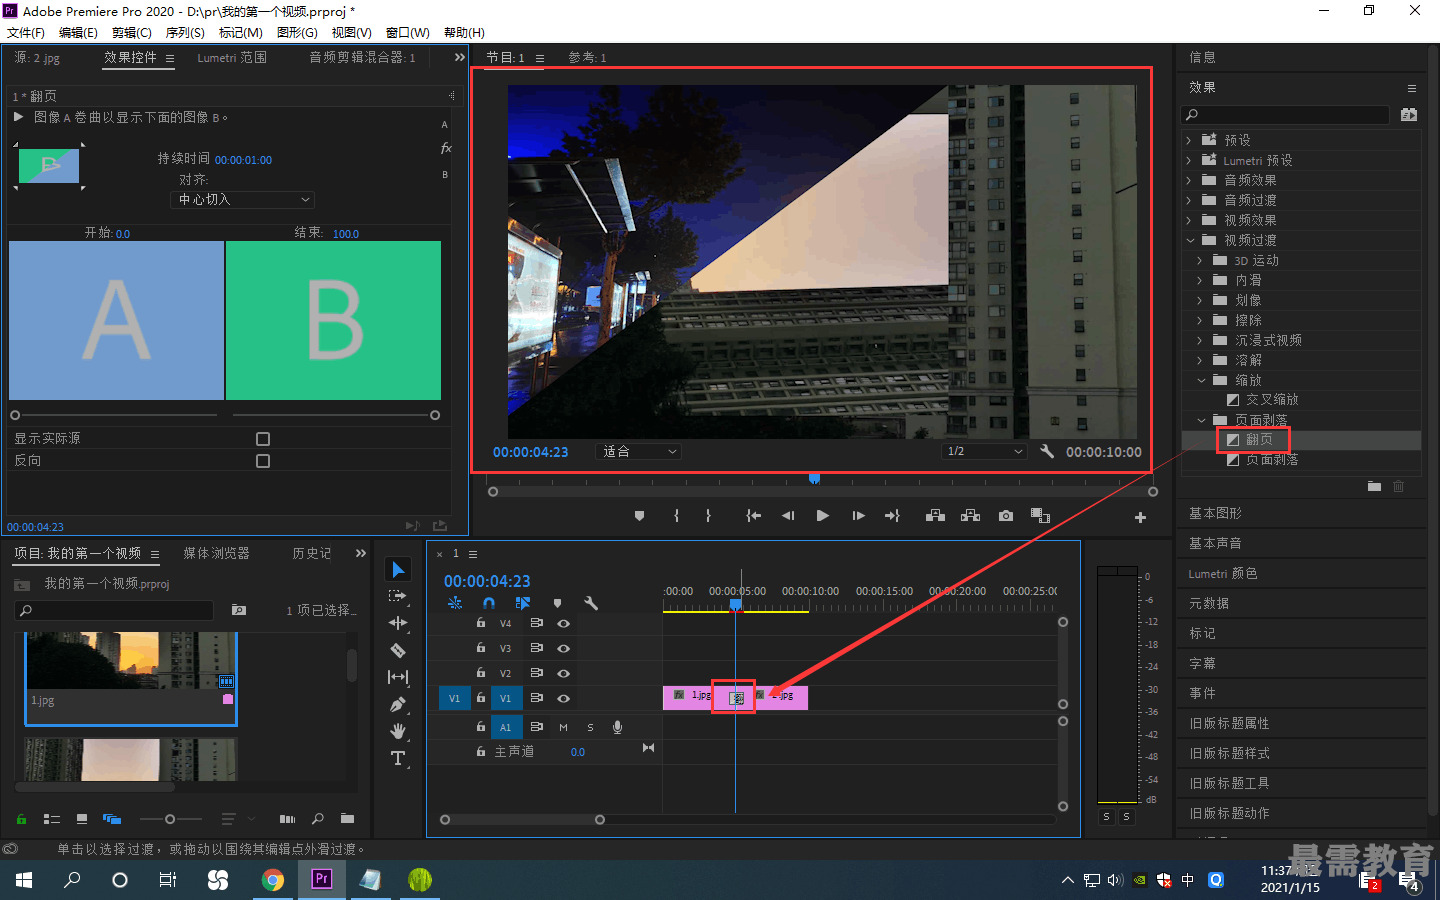Step forward one frame

pos(858,516)
